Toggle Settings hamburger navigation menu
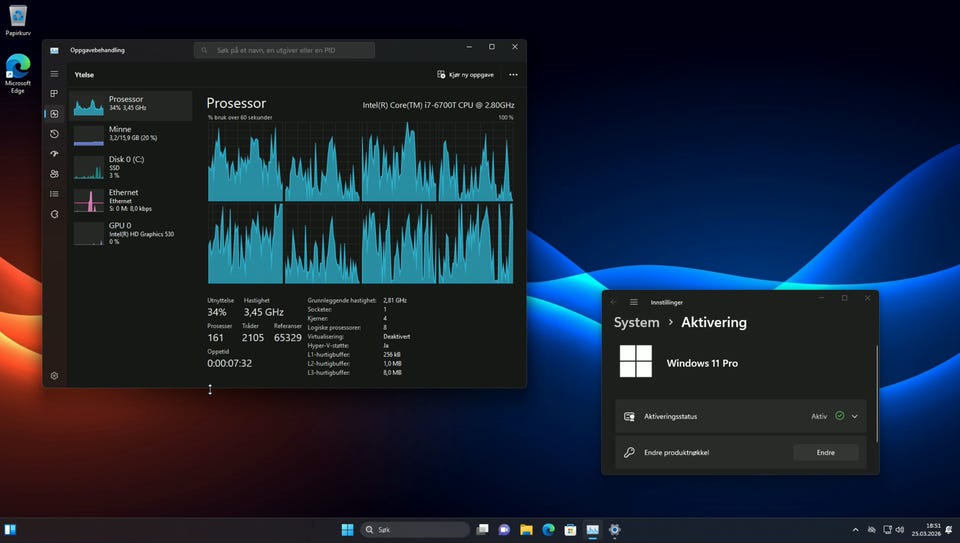The image size is (960, 543). pyautogui.click(x=634, y=302)
